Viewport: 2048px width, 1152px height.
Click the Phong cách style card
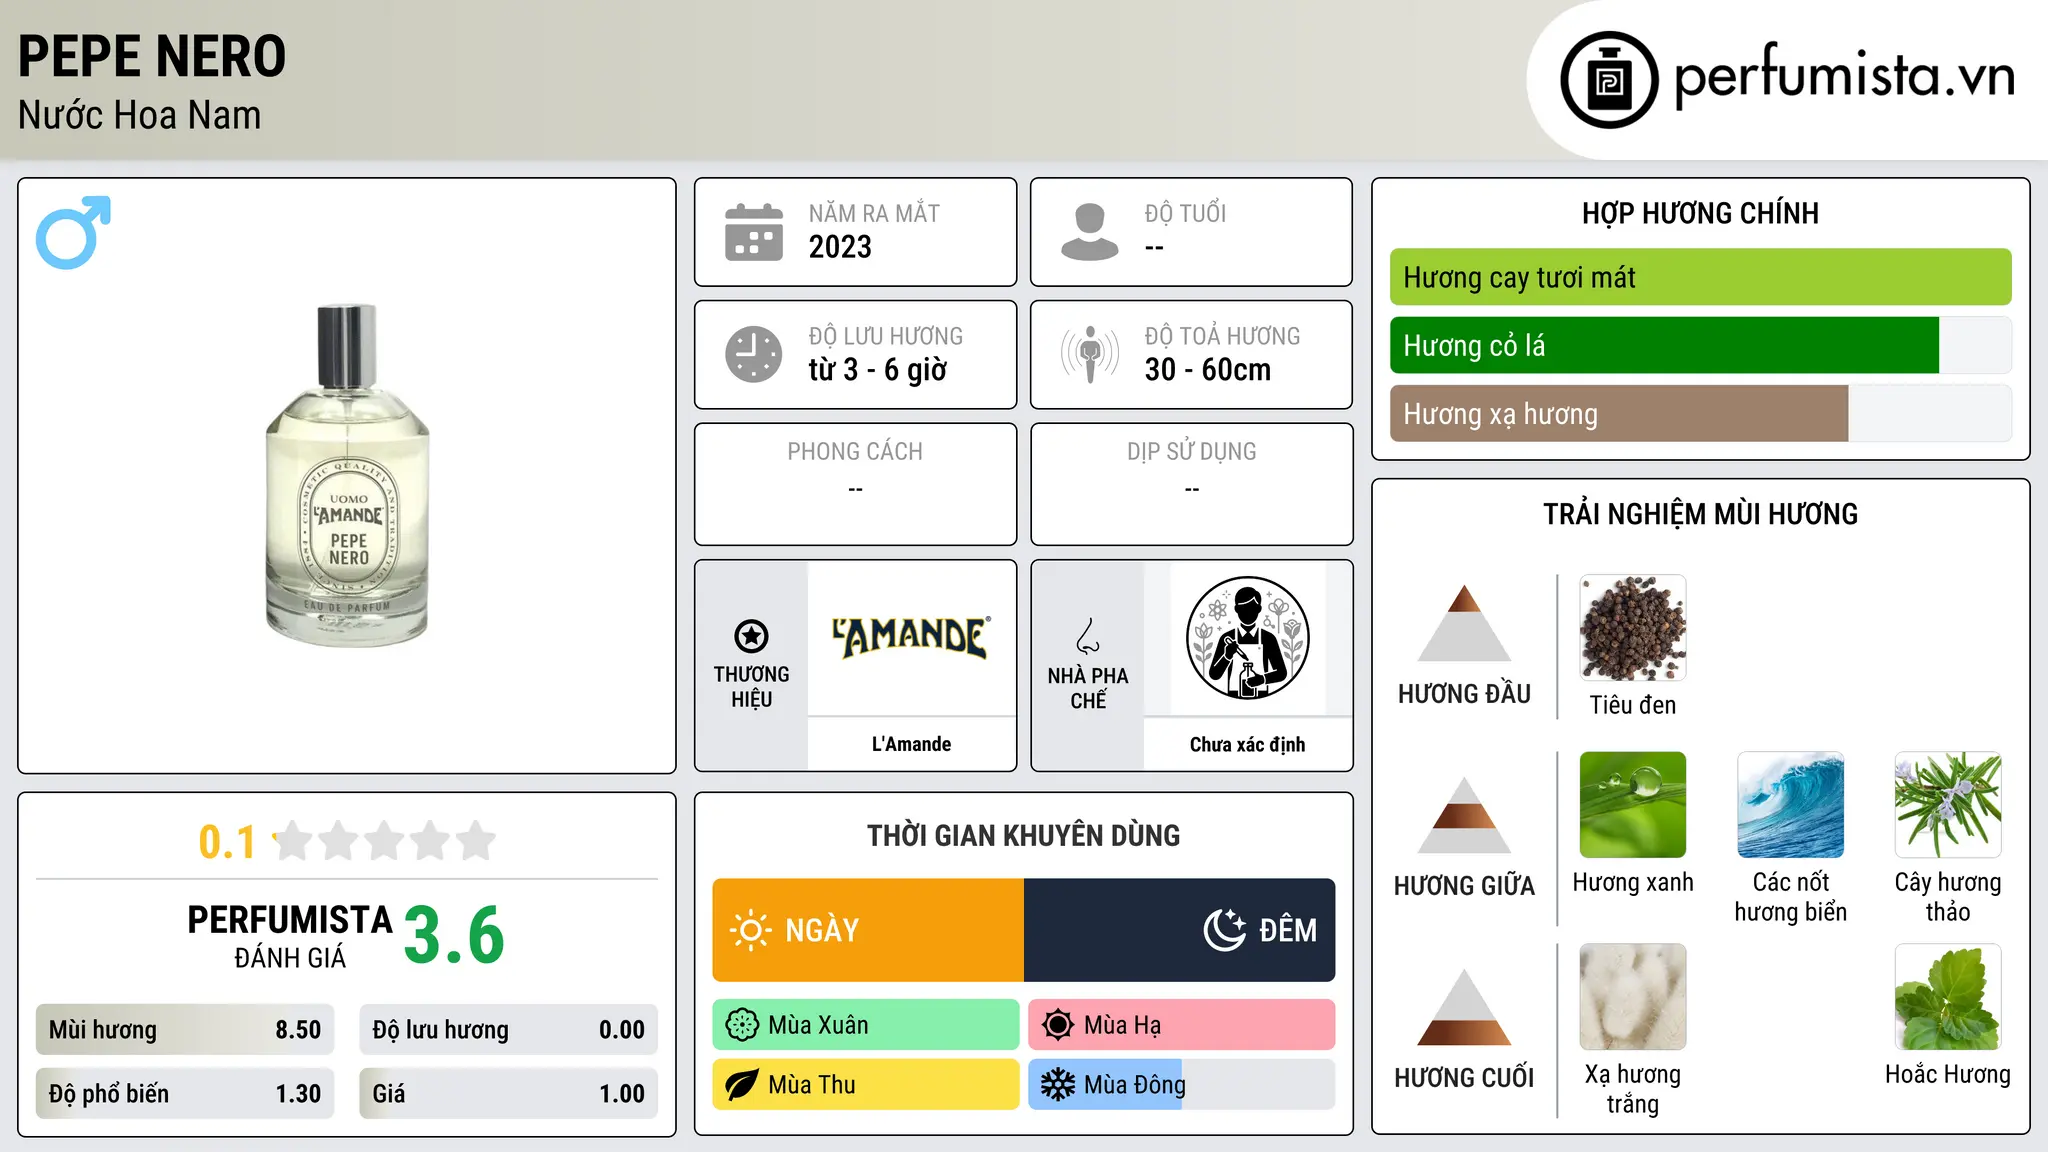pos(856,484)
